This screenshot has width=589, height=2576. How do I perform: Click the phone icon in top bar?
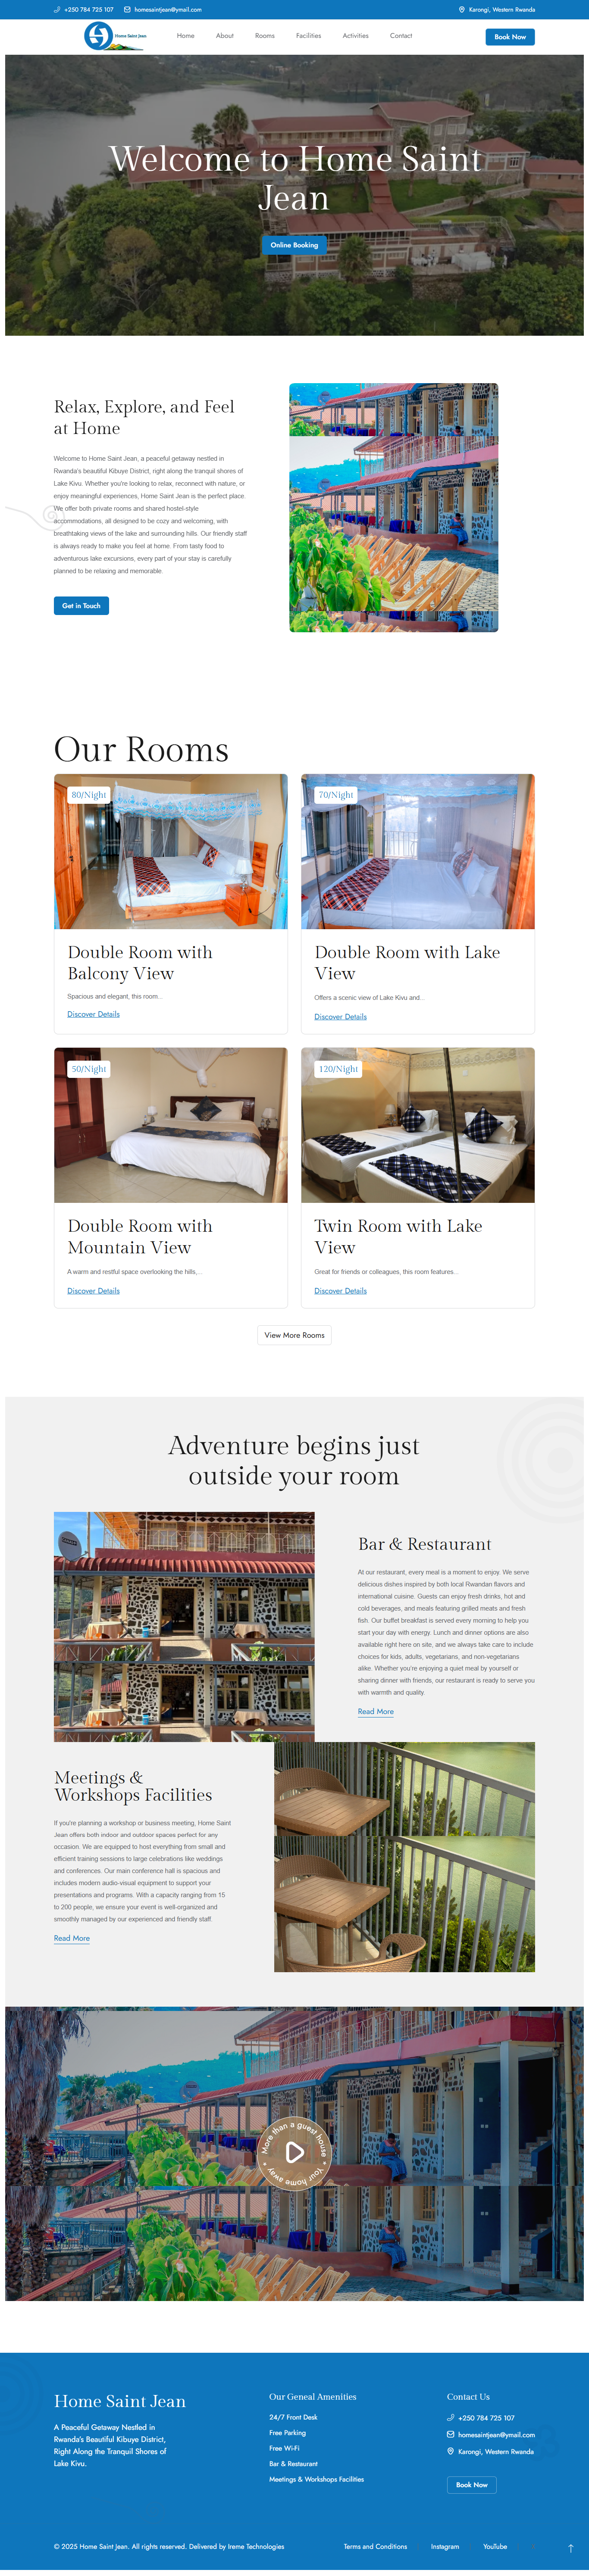click(x=57, y=9)
